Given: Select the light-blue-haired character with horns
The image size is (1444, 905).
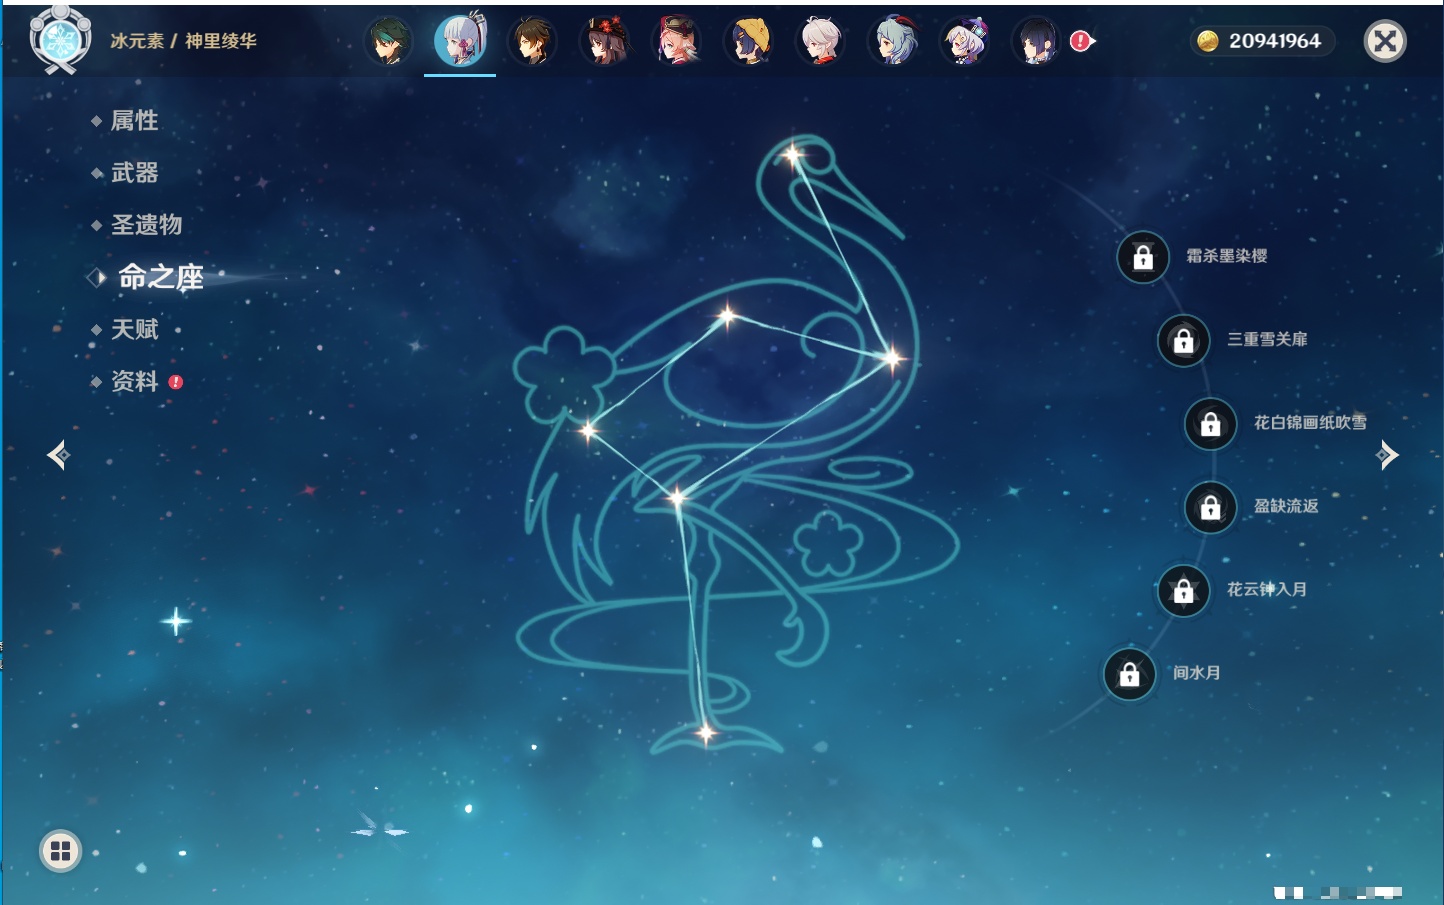Looking at the screenshot, I should pyautogui.click(x=893, y=41).
